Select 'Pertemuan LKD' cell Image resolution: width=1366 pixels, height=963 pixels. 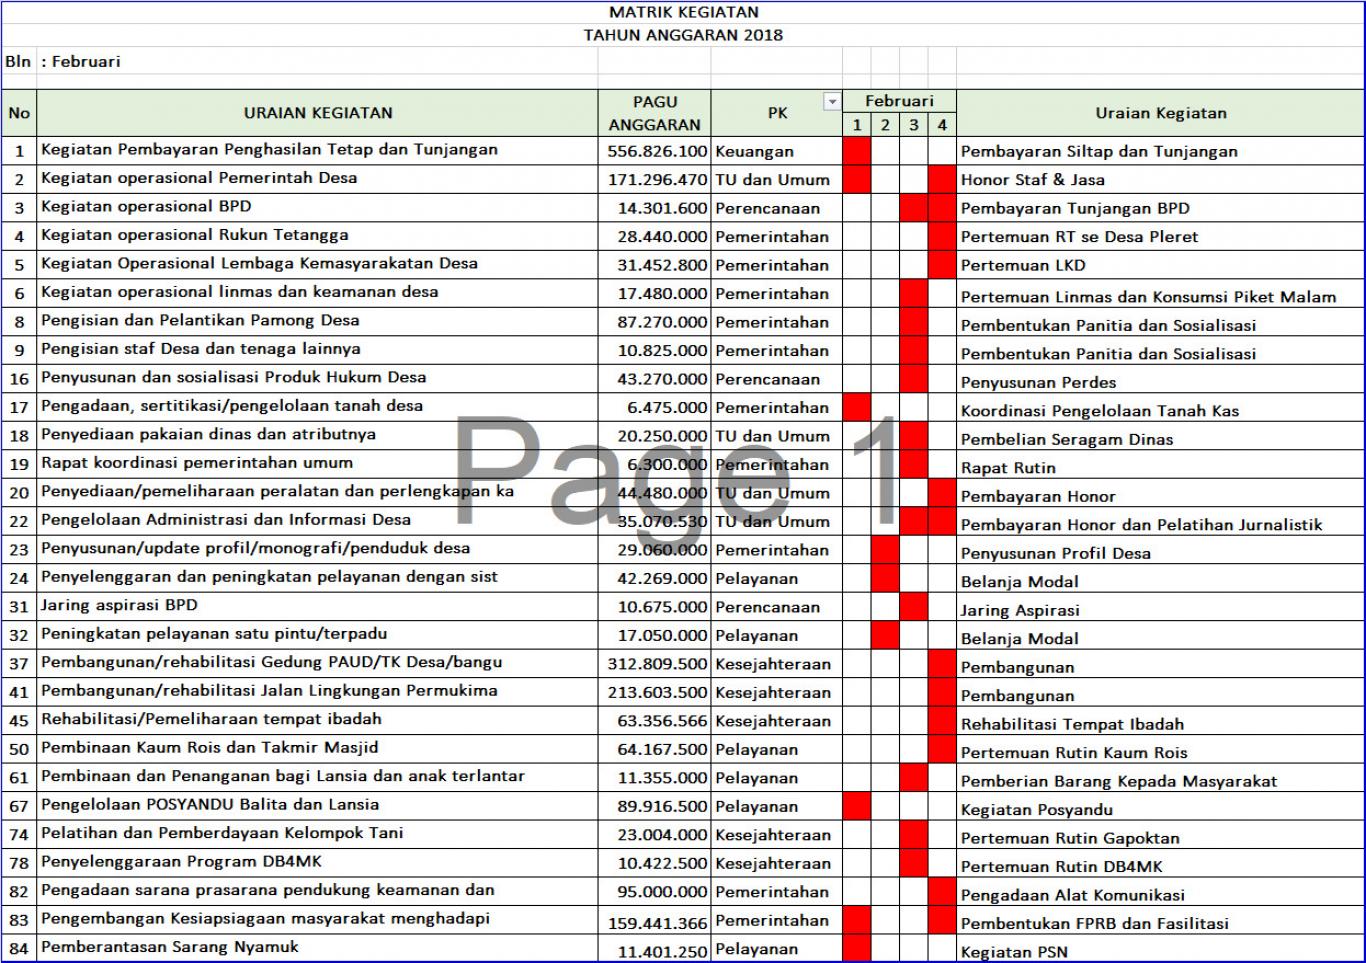pos(1160,265)
